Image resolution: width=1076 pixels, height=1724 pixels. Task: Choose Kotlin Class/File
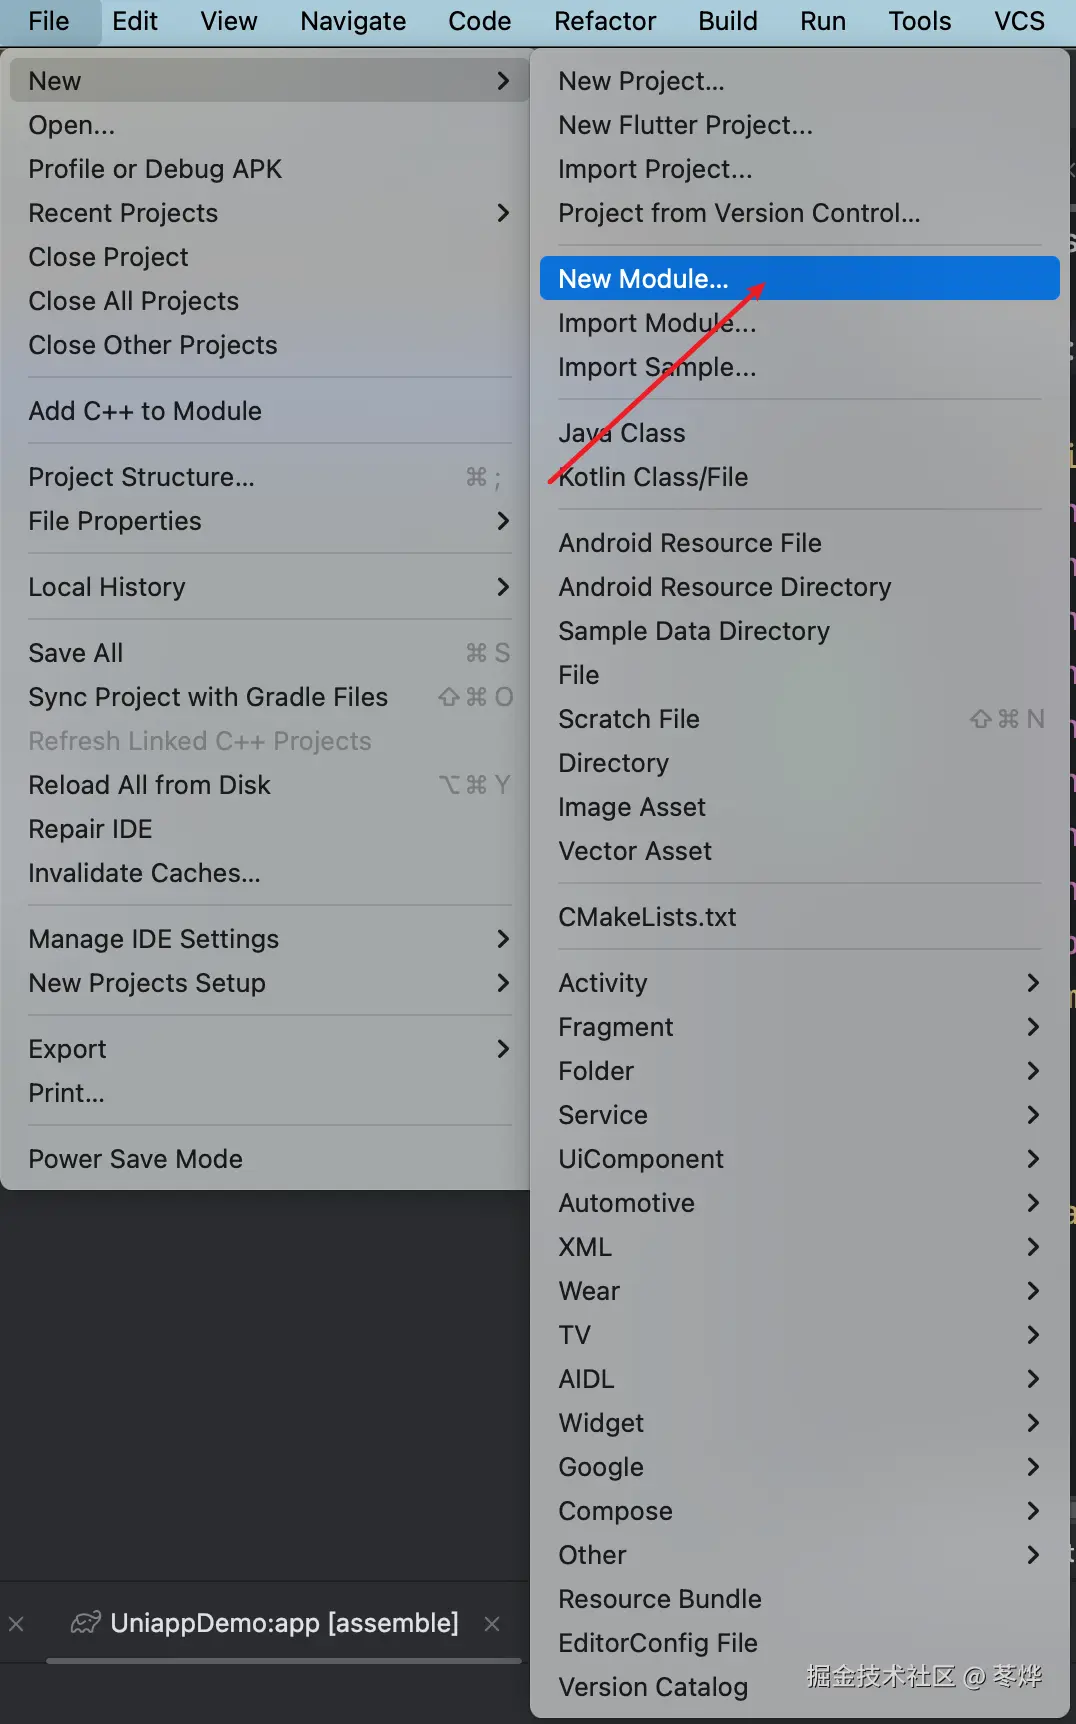click(654, 477)
